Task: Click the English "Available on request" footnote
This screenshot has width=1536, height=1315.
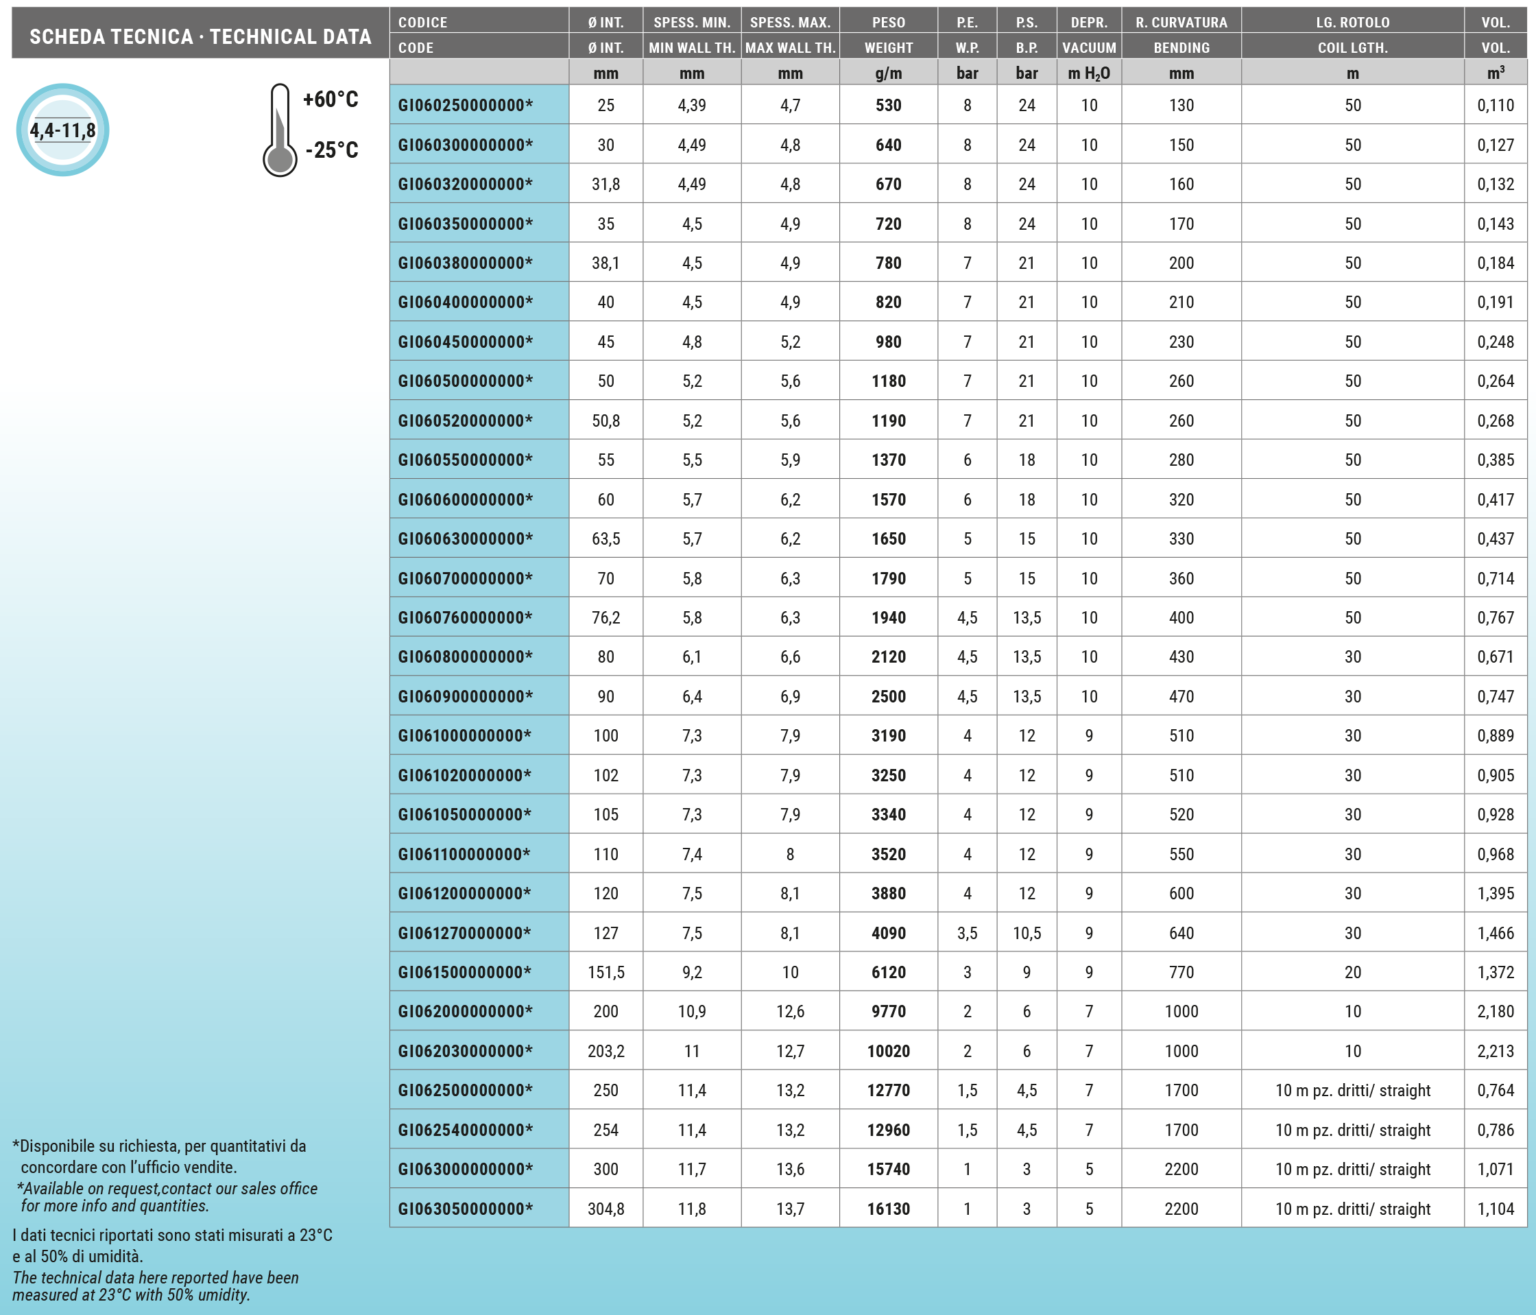Action: 168,1197
